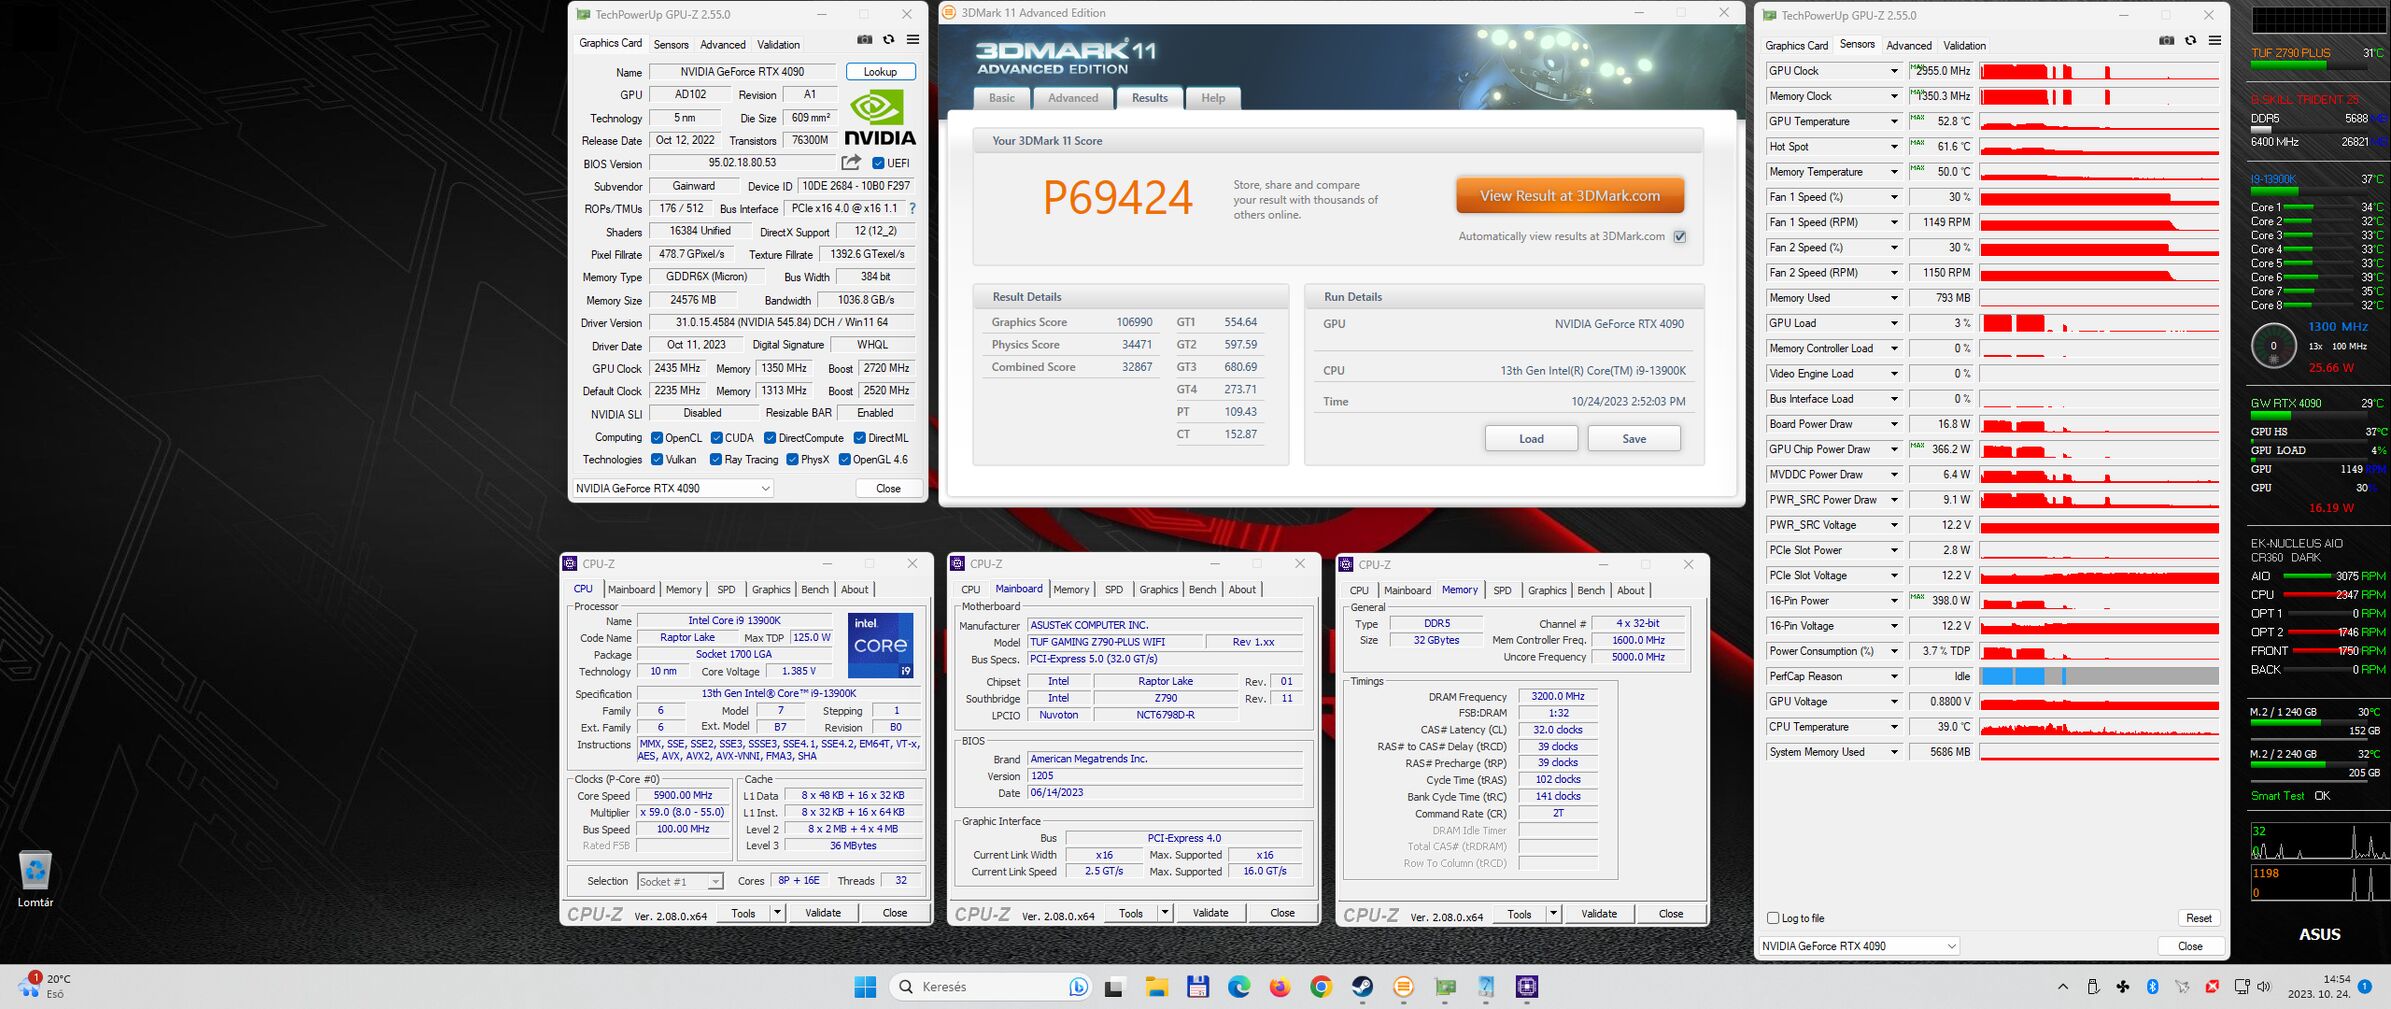Screen dimensions: 2391x1009
Task: Take a screenshot via camera icon in GPU-Z Graphics Card window
Action: tap(864, 40)
